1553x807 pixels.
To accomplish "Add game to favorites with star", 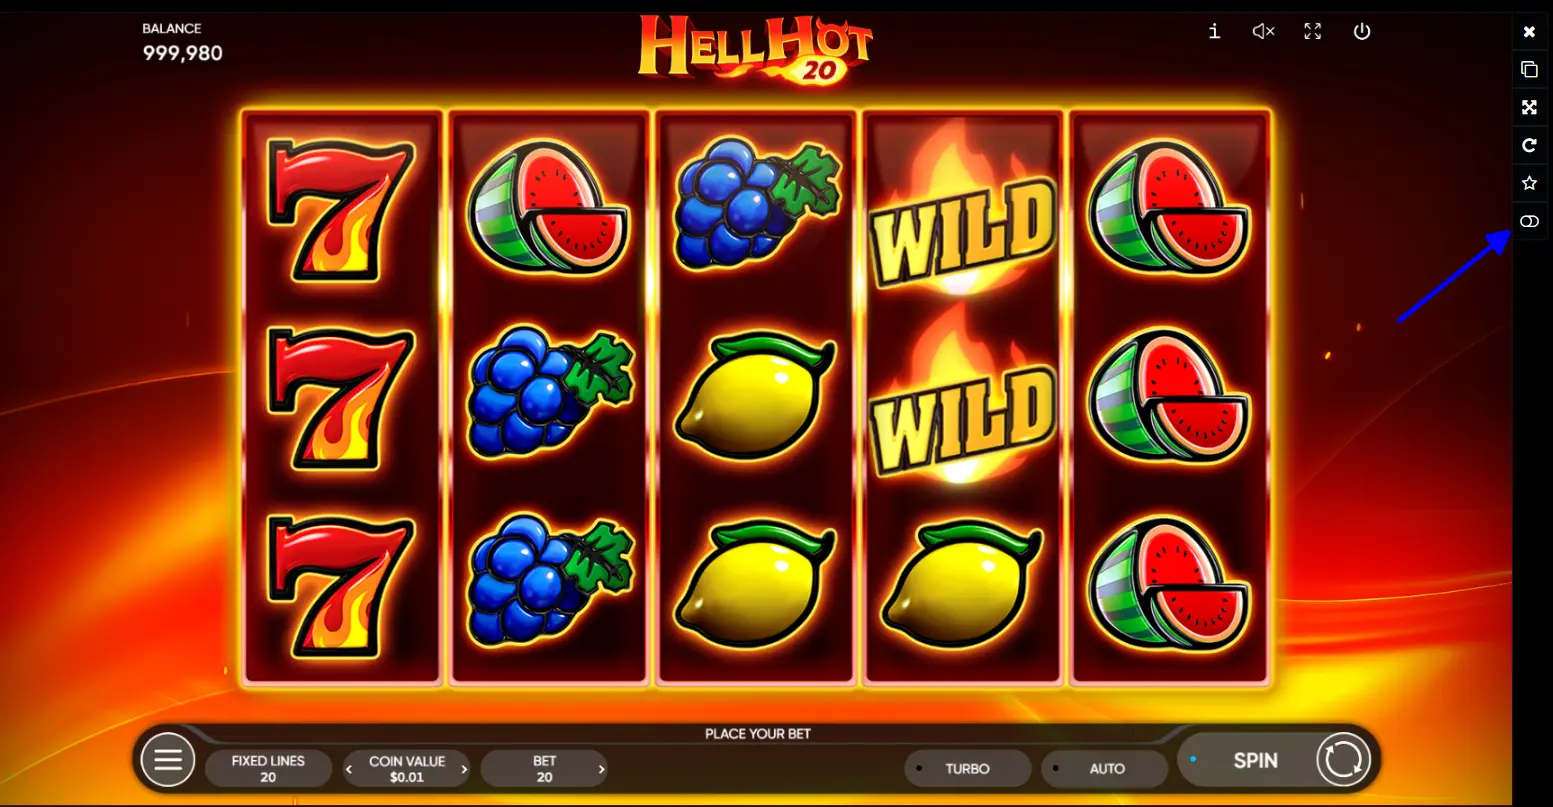I will (x=1529, y=183).
